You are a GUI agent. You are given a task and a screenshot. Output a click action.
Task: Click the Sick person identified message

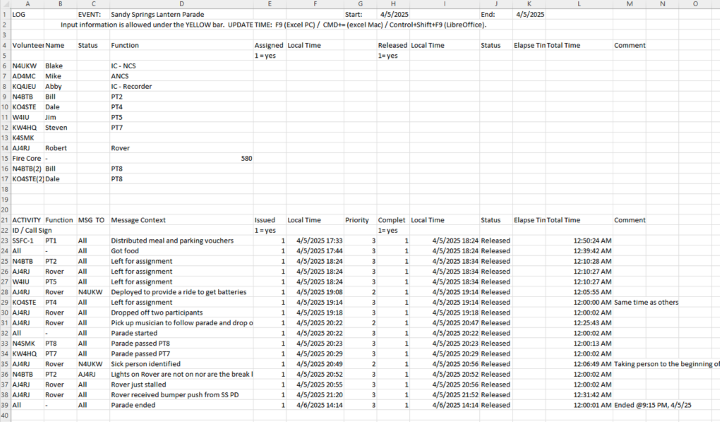tap(145, 364)
